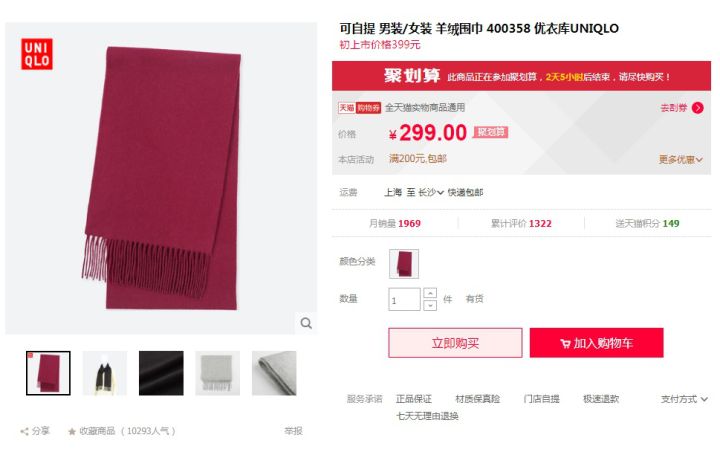Expand the 更多优惠 dropdown

click(681, 159)
